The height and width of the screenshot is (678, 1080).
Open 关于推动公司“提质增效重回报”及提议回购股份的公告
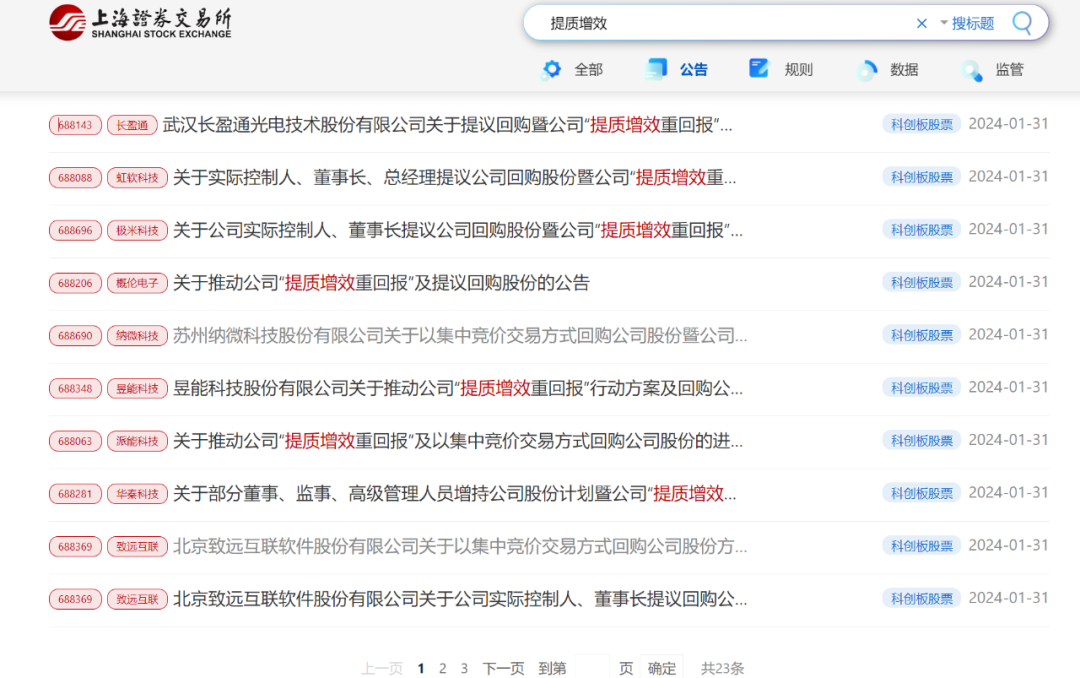point(382,283)
